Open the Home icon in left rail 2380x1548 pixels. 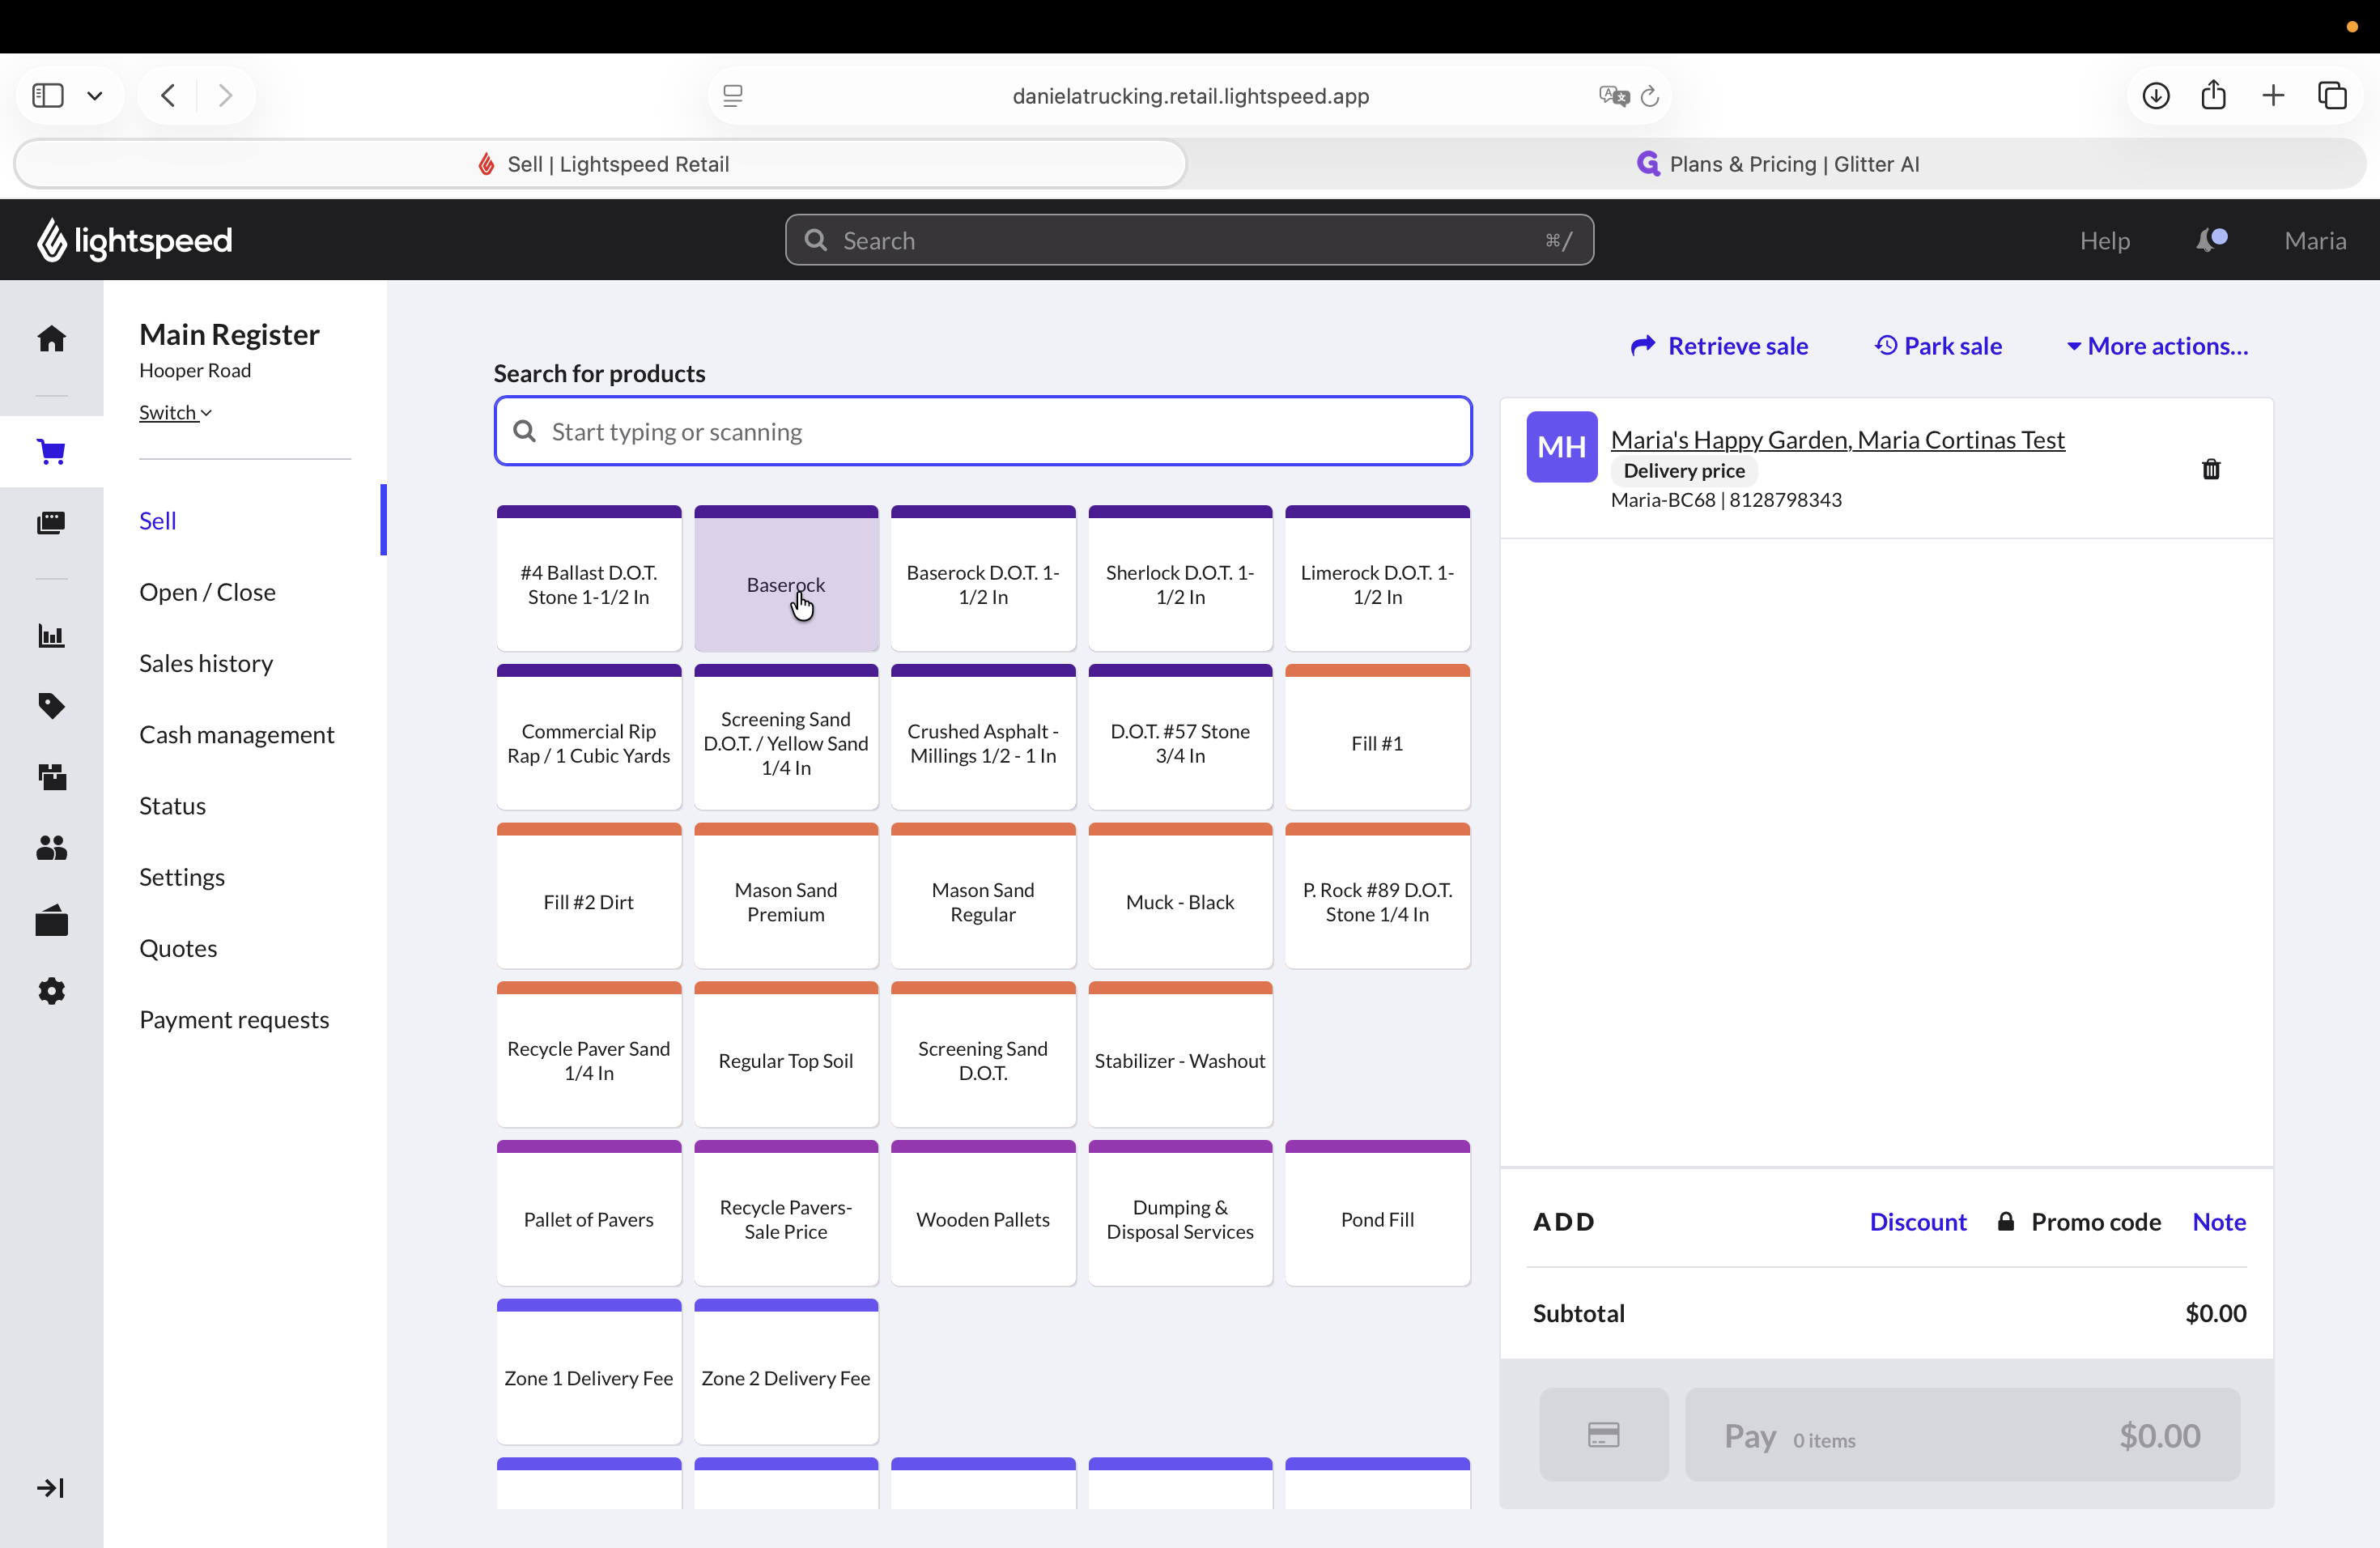tap(51, 339)
